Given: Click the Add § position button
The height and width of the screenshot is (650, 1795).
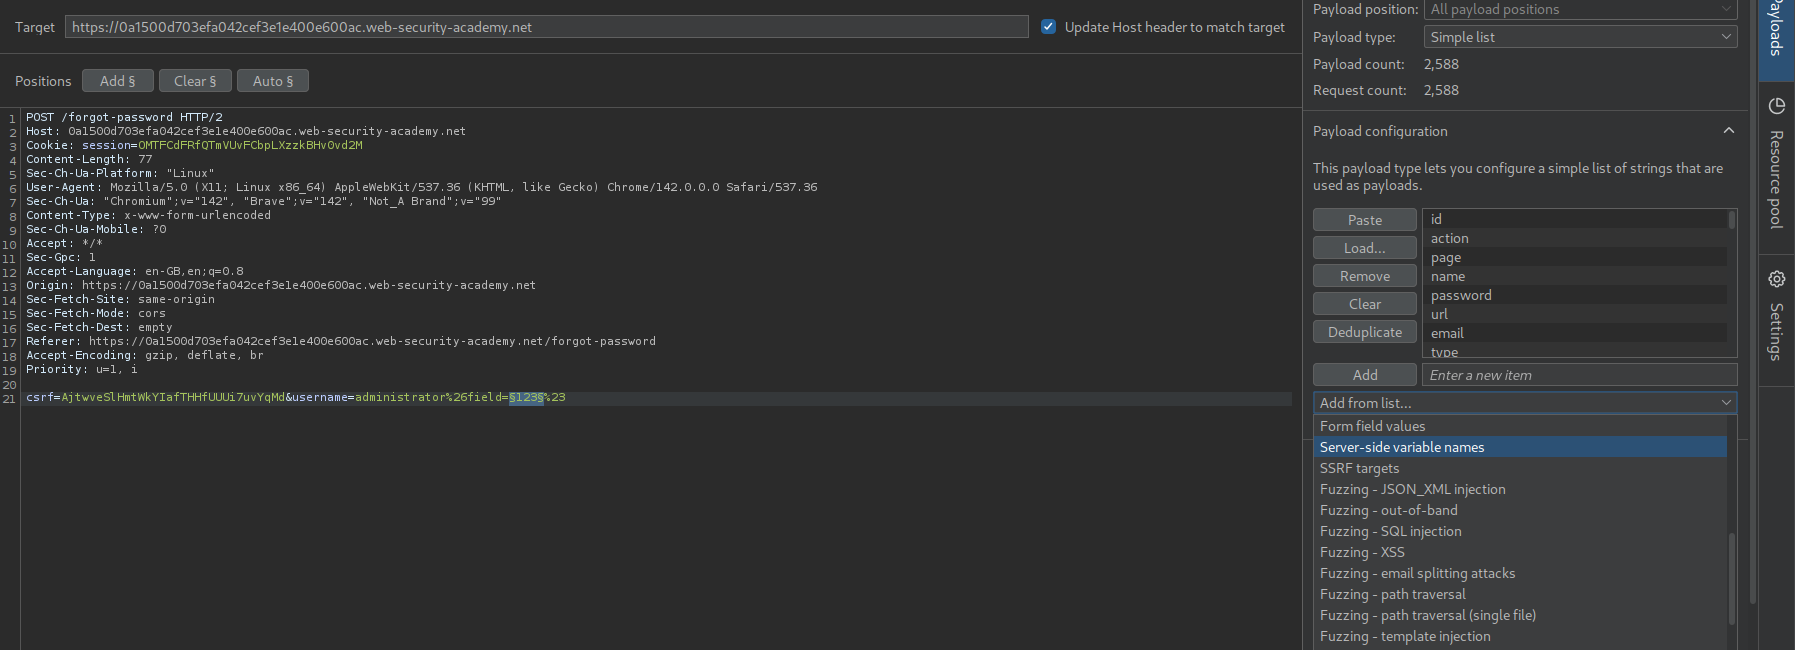Looking at the screenshot, I should click(118, 81).
